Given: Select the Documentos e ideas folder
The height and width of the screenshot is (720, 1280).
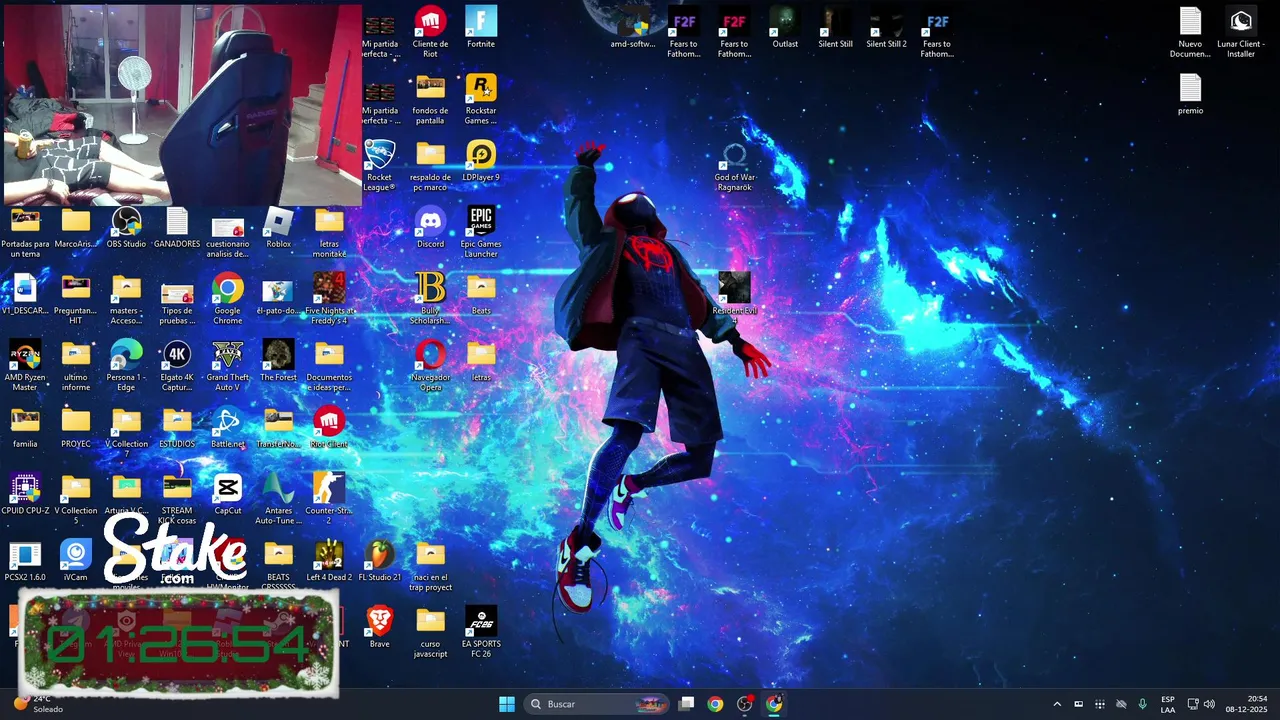Looking at the screenshot, I should click(329, 365).
